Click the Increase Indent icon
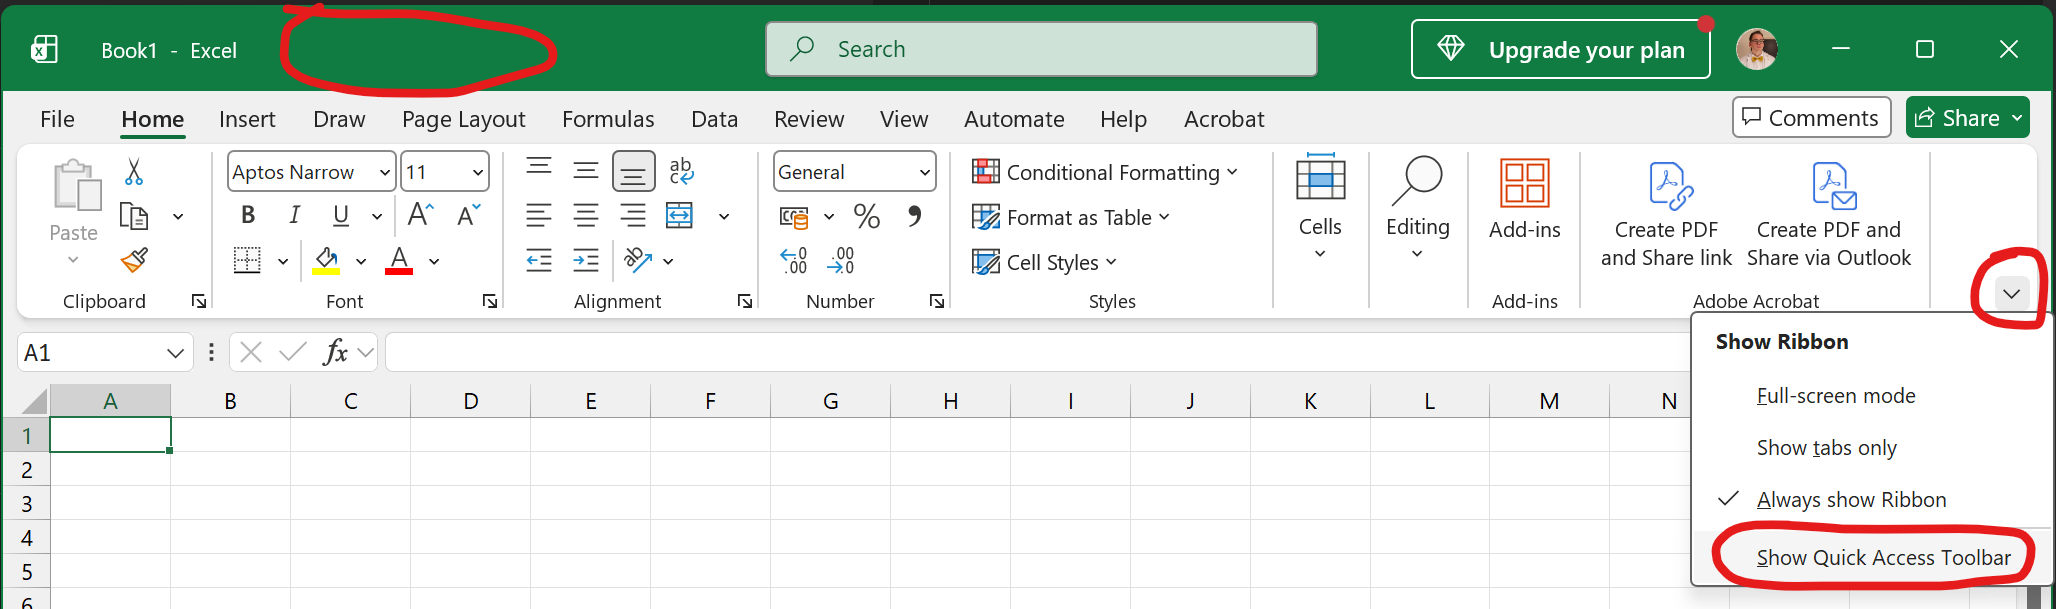2056x609 pixels. 586,261
